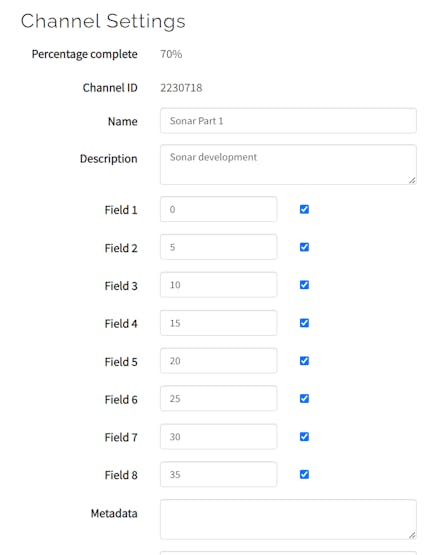The image size is (446, 555).
Task: Toggle the Field 4 checkbox
Action: click(x=304, y=323)
